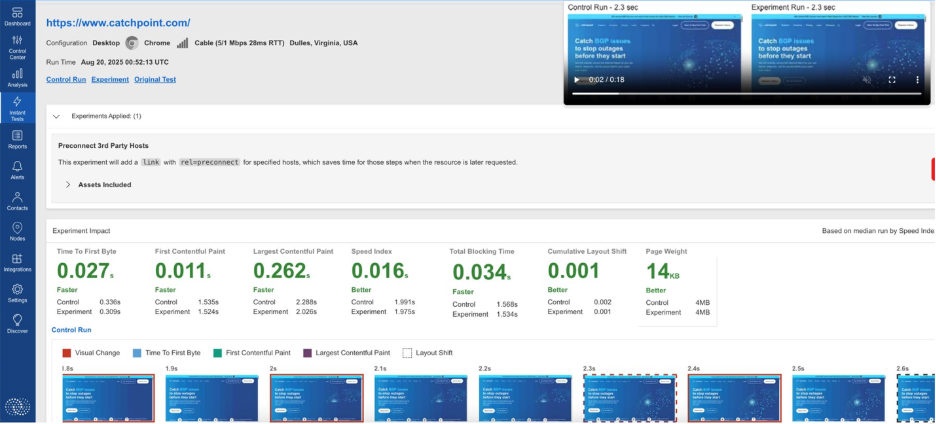Open the Control Center sidebar icon
936x424 pixels.
17,40
